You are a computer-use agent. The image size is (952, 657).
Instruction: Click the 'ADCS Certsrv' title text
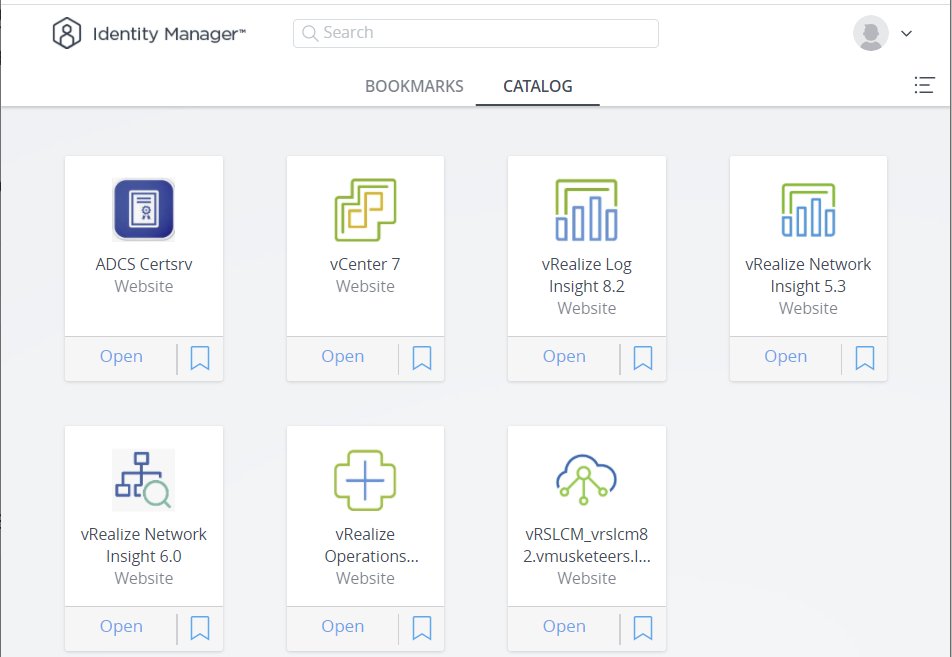click(x=144, y=264)
